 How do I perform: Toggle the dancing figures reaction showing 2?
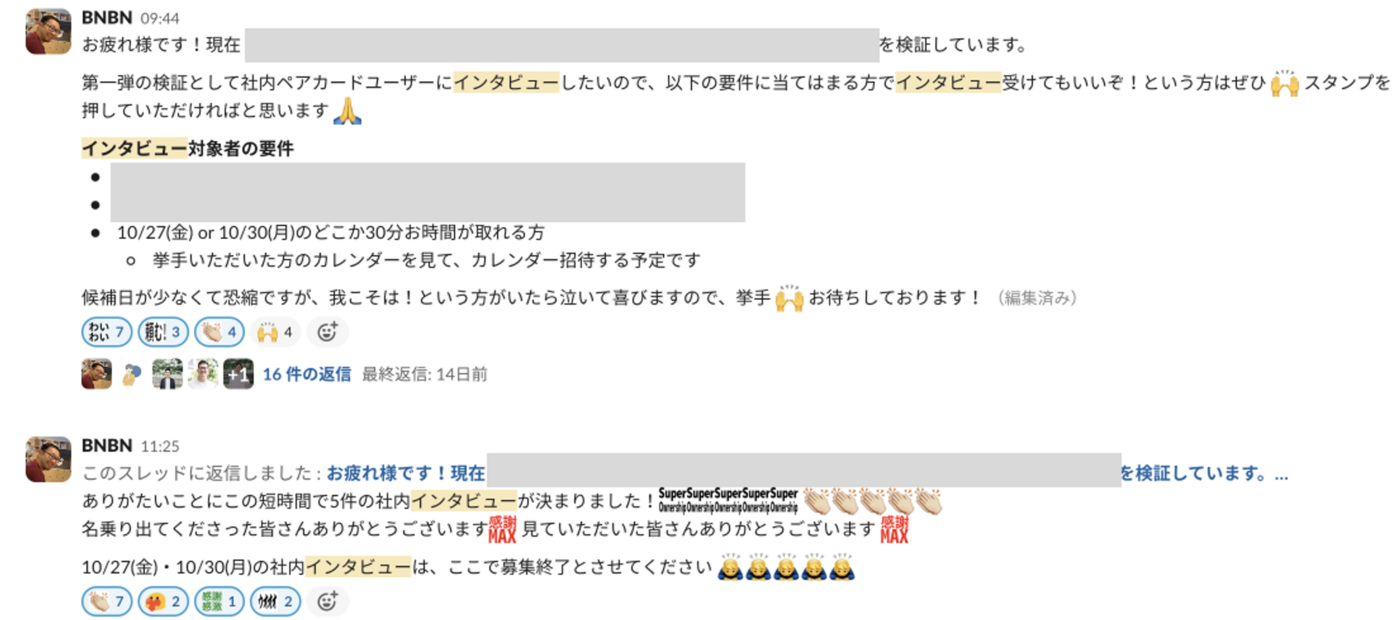click(x=275, y=601)
